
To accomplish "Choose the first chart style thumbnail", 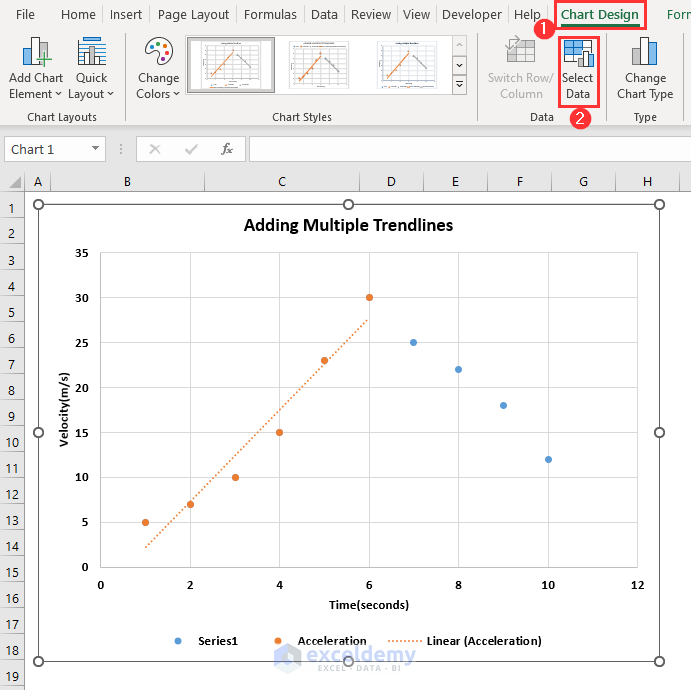I will coord(231,65).
